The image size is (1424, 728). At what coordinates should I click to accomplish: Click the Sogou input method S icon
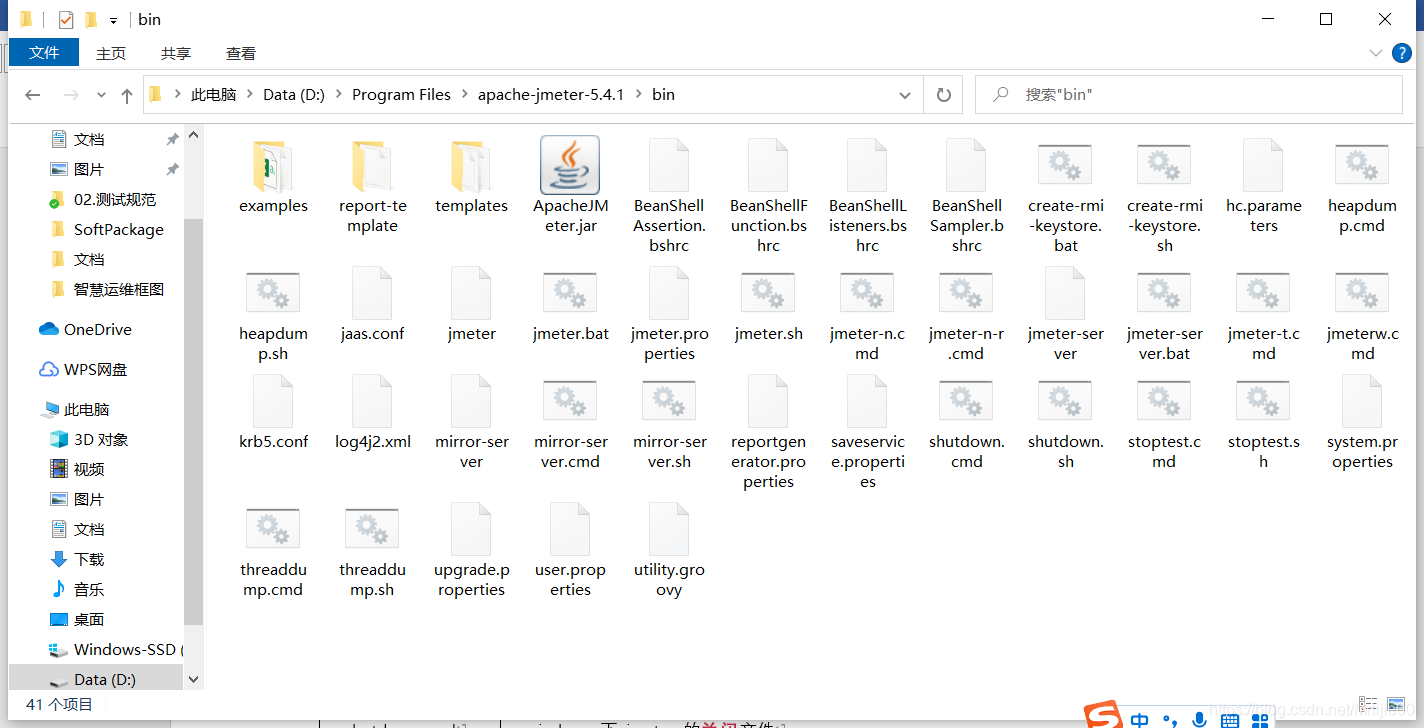[1105, 715]
